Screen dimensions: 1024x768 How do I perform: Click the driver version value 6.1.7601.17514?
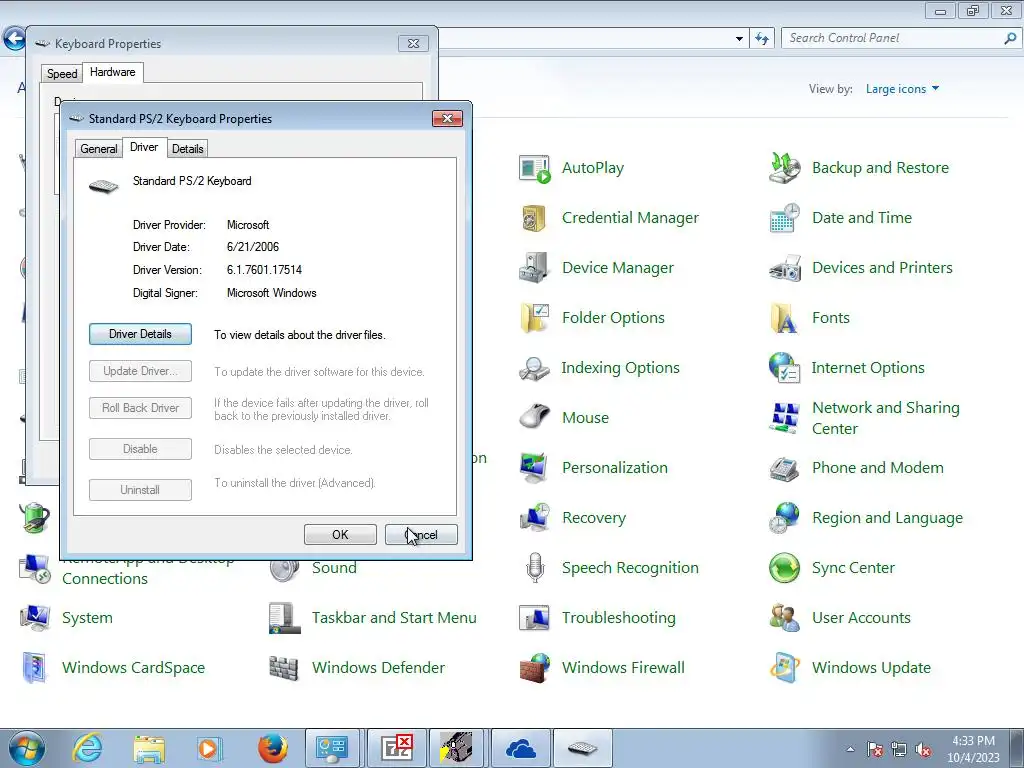pos(264,270)
